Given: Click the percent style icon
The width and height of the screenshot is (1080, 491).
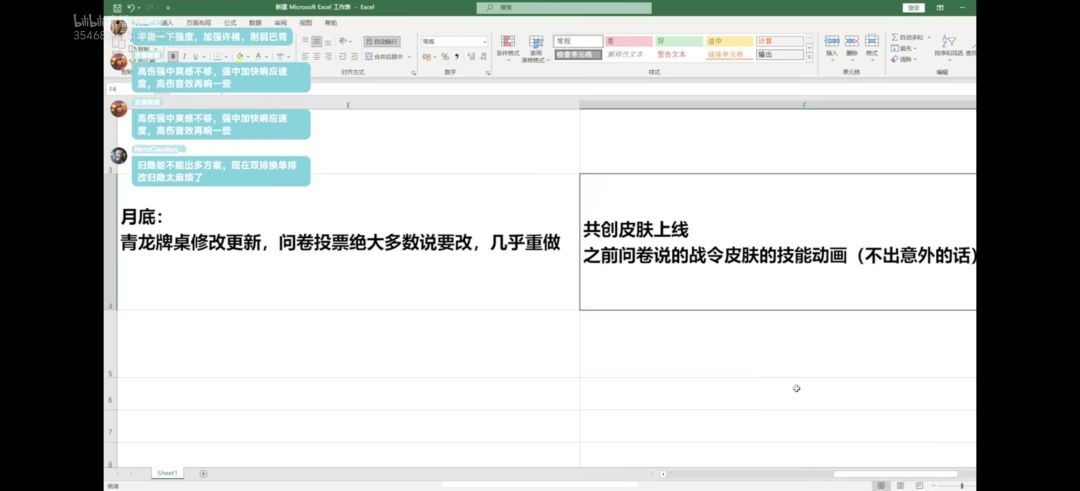Looking at the screenshot, I should [446, 56].
